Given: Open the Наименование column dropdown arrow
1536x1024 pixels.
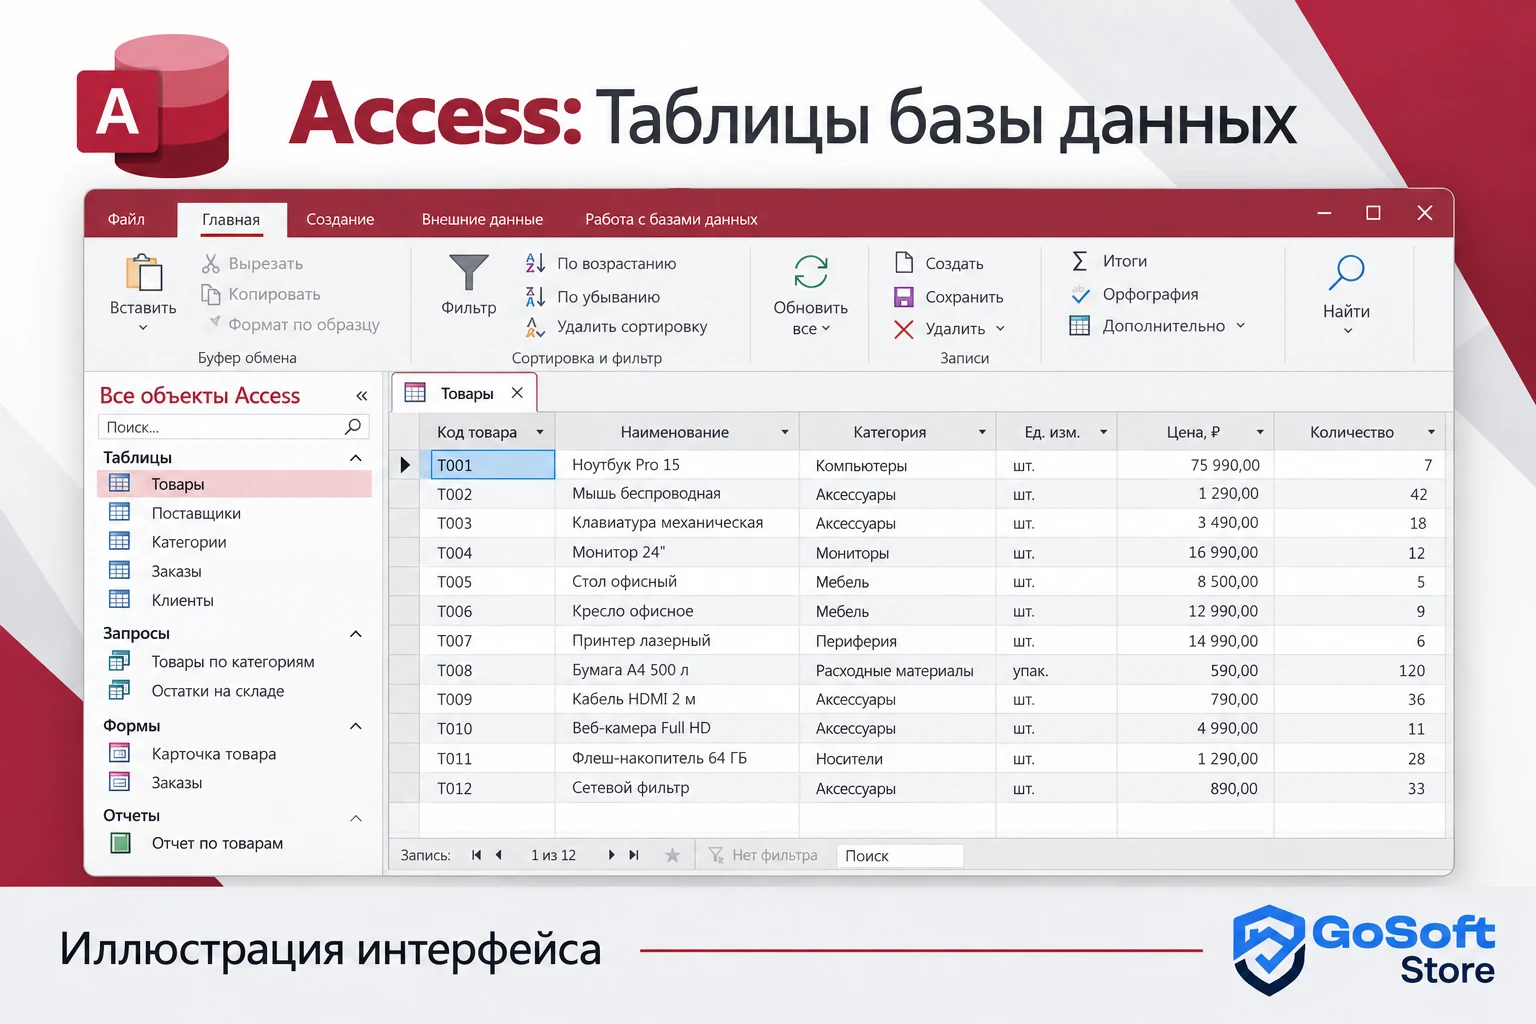Looking at the screenshot, I should (x=785, y=432).
